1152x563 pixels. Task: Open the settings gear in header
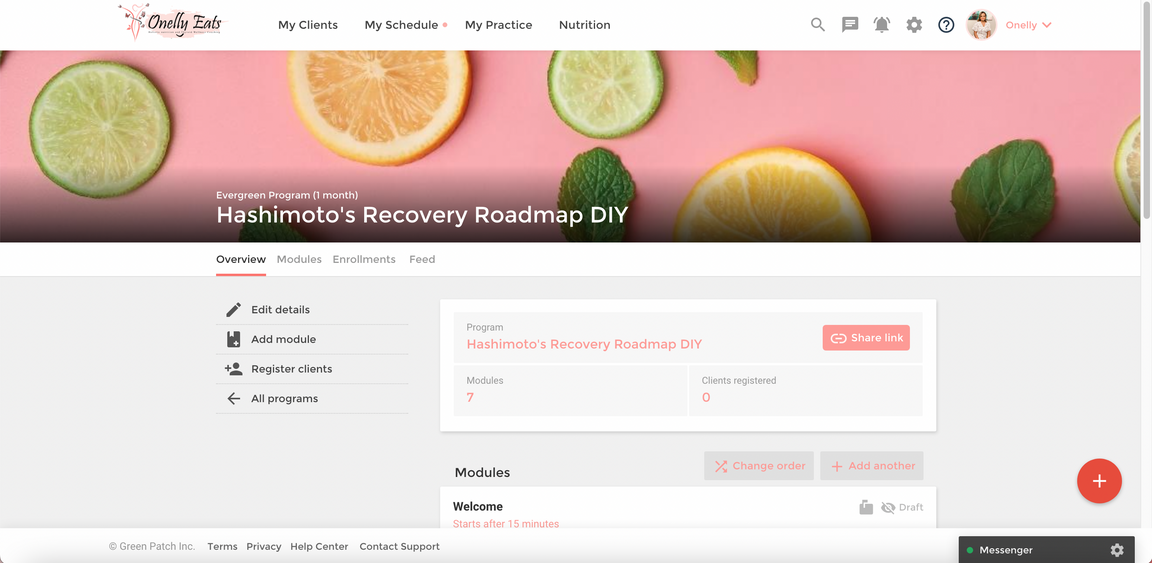(x=914, y=25)
